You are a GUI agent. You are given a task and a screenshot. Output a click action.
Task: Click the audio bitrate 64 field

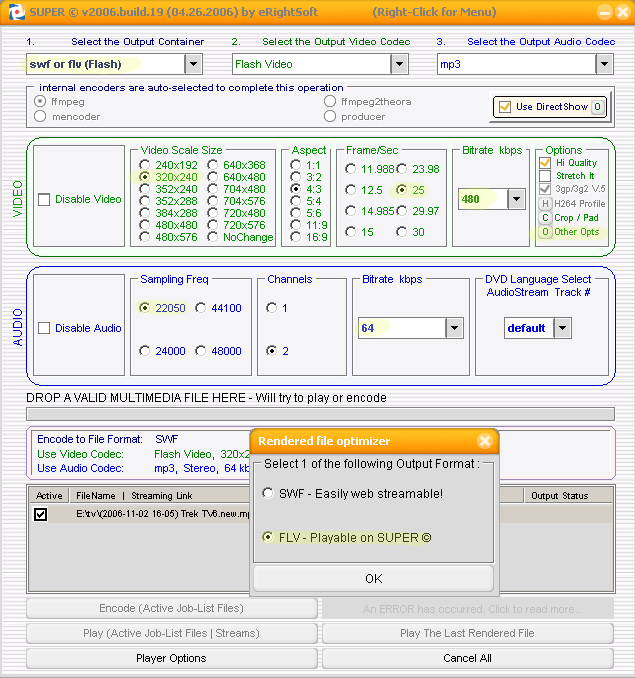point(402,328)
